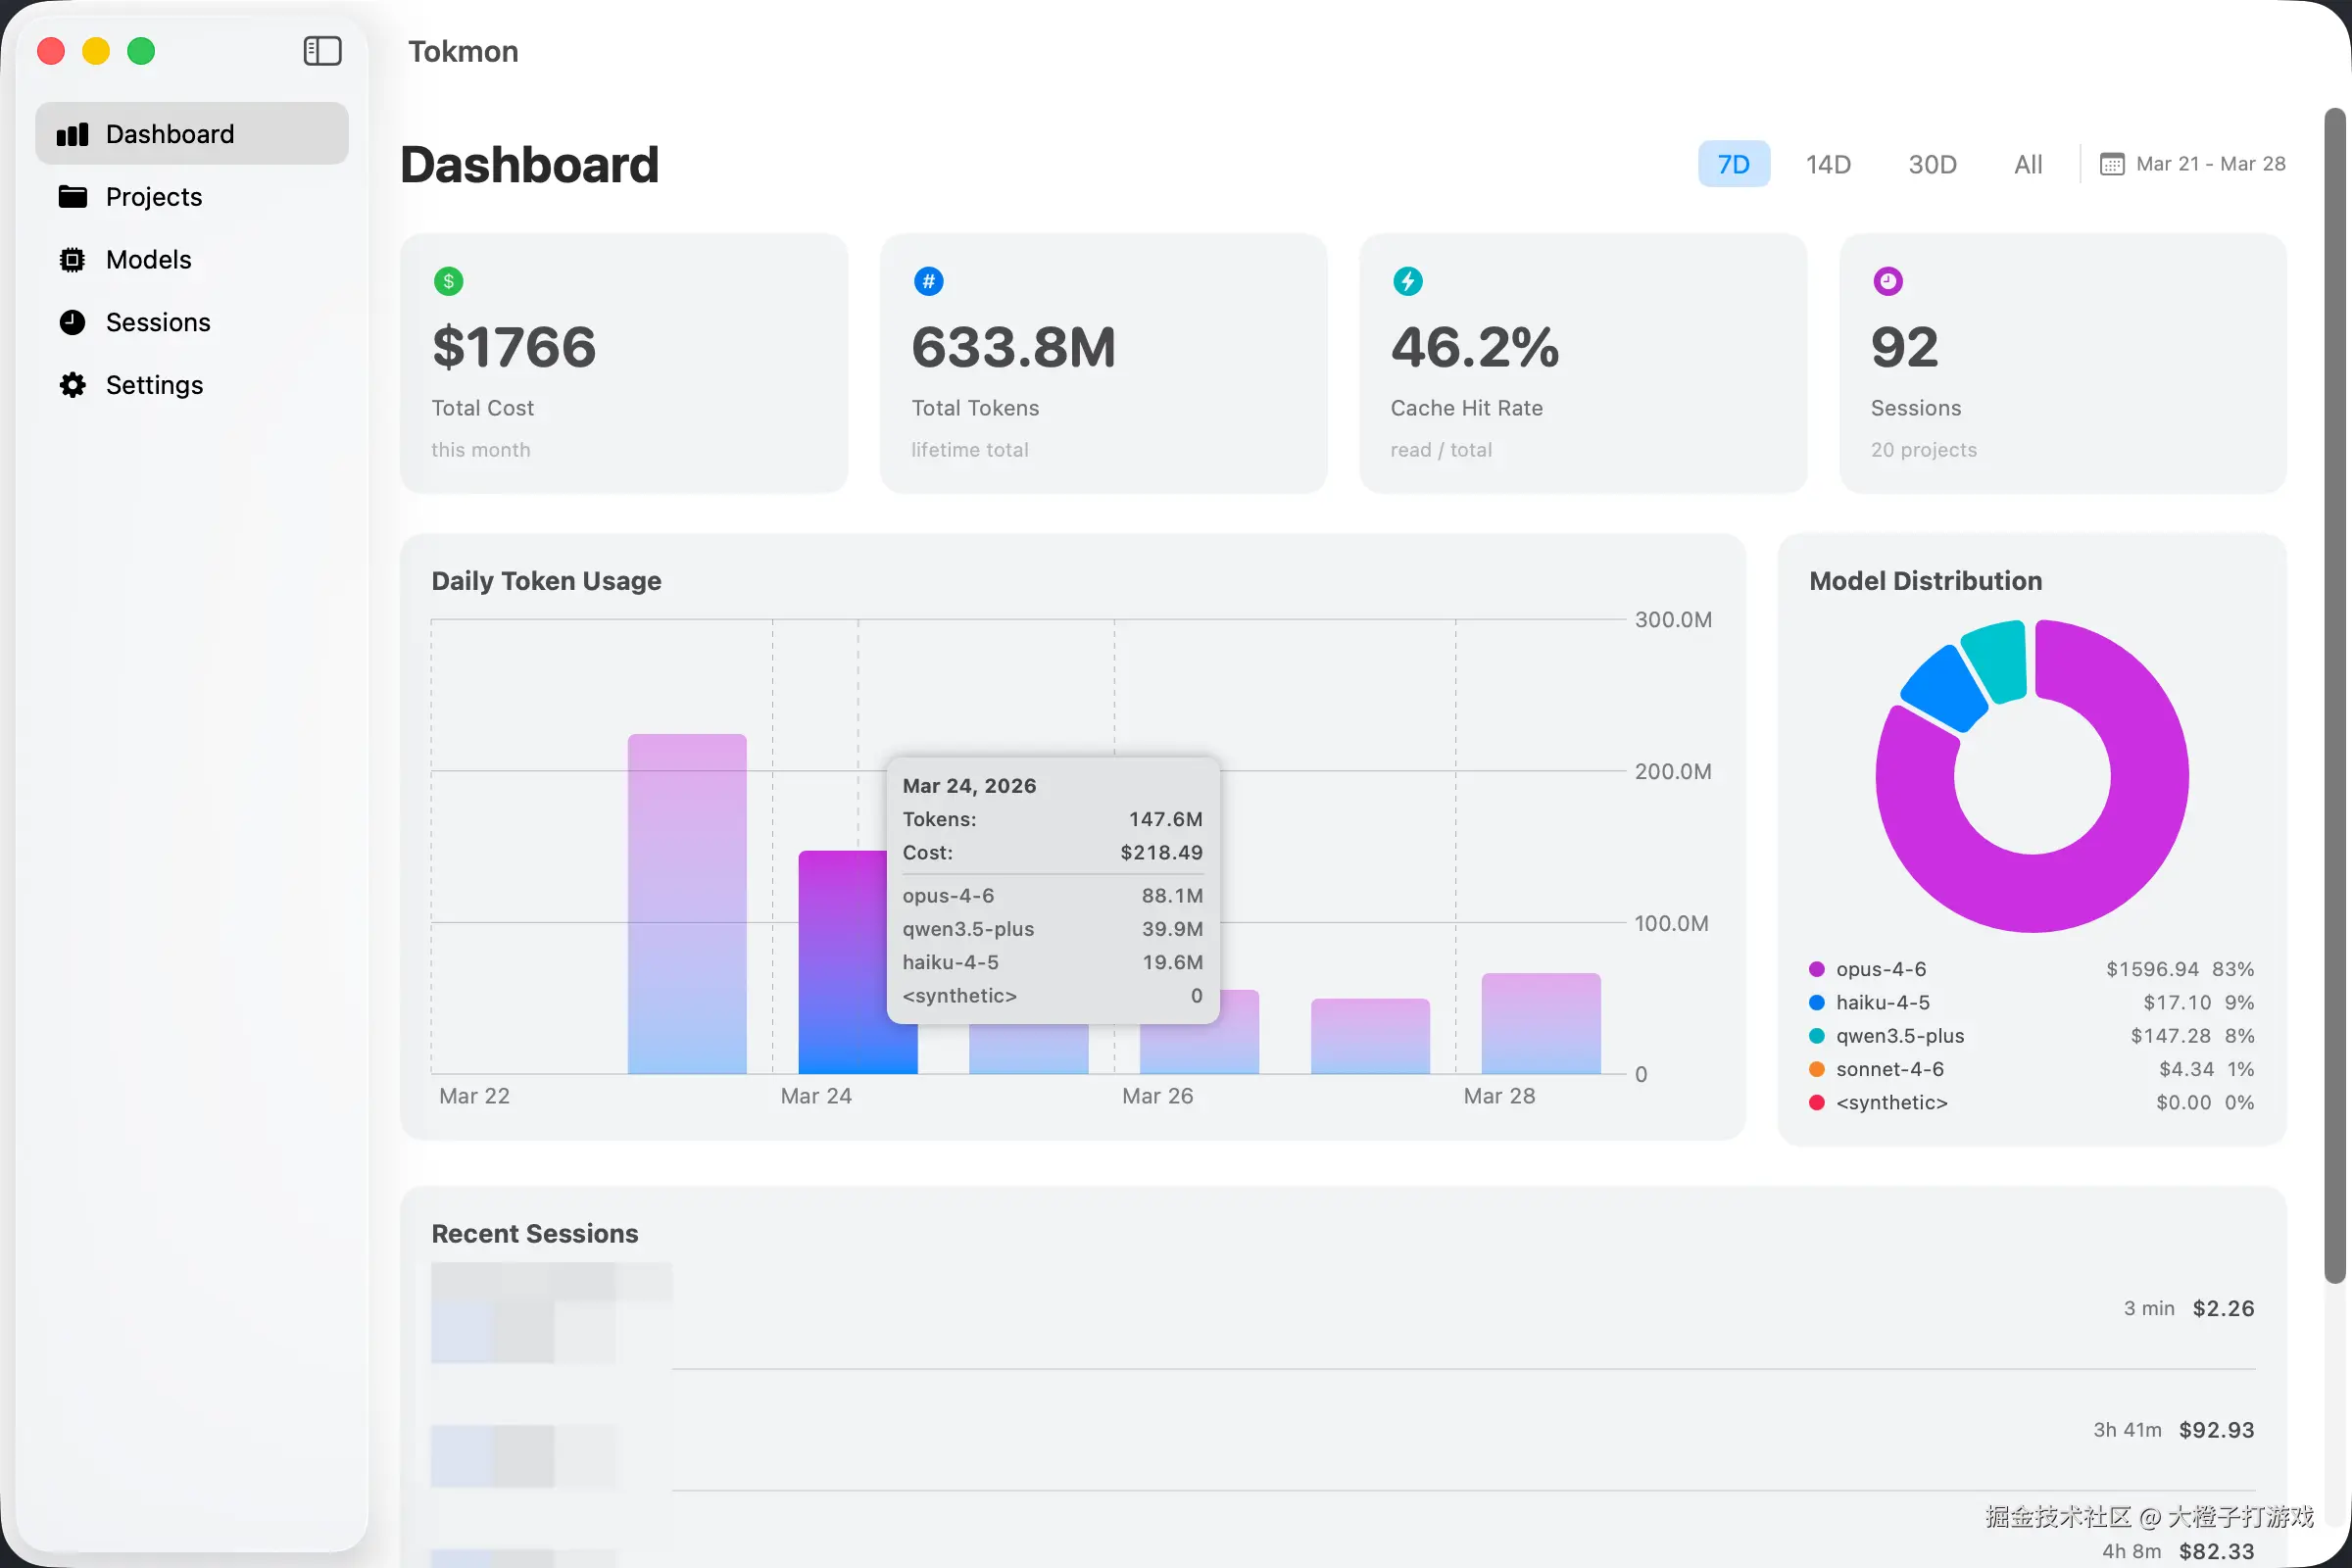
Task: Switch to the 14D time range tab
Action: (x=1828, y=163)
